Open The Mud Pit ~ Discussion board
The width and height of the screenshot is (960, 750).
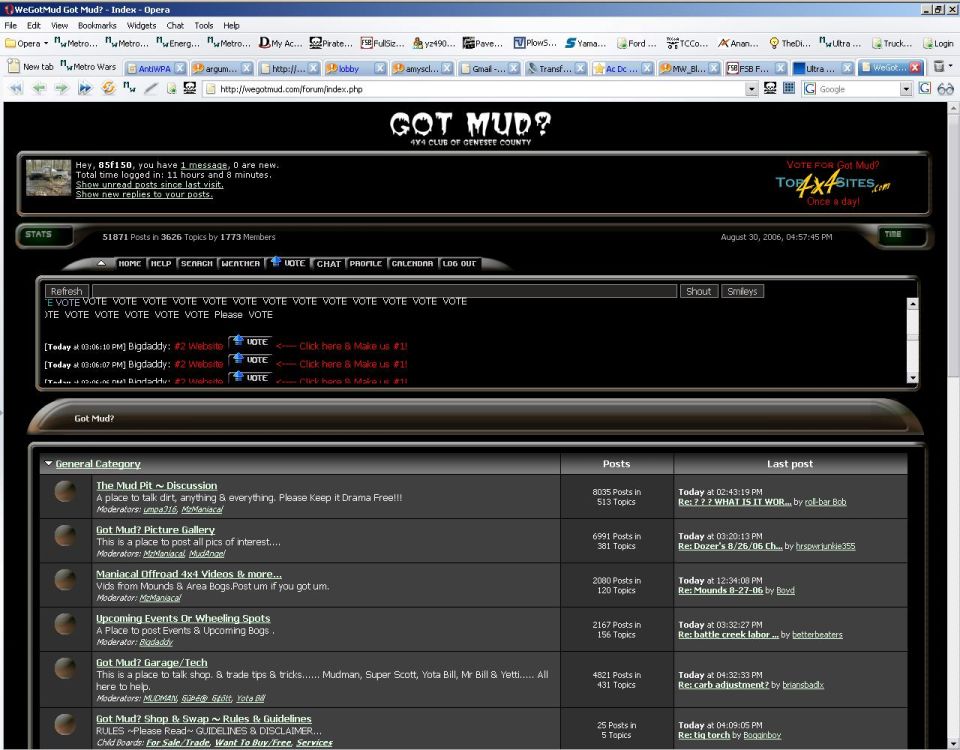(157, 486)
